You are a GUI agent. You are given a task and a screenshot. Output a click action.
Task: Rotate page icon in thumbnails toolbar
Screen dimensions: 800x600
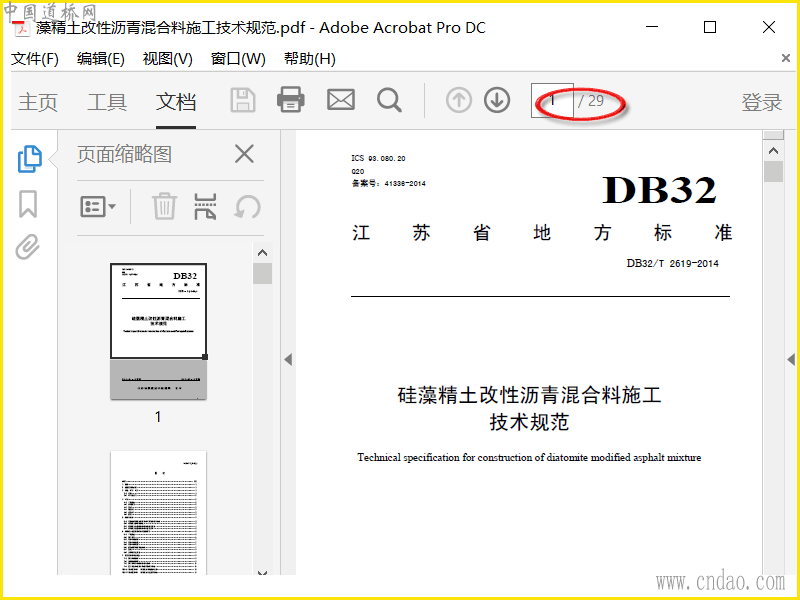(x=247, y=207)
